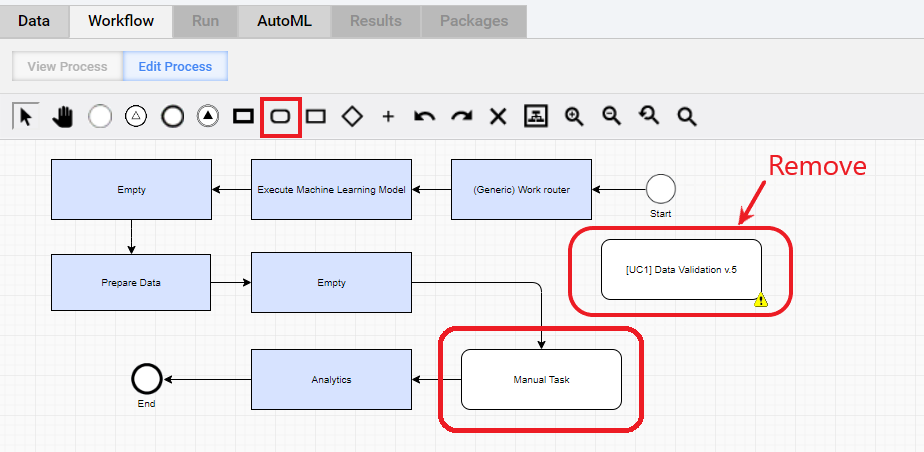The image size is (924, 452).
Task: Choose the diamond gateway tool
Action: click(x=352, y=117)
